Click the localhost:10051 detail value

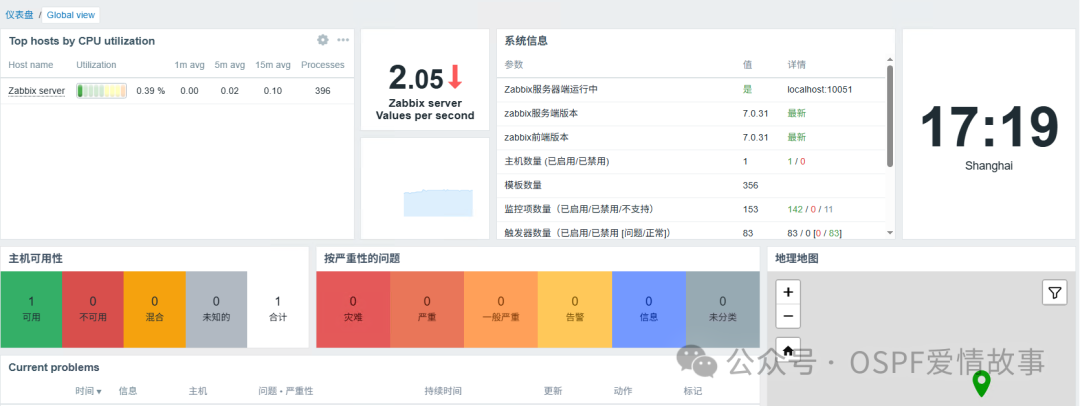click(819, 90)
